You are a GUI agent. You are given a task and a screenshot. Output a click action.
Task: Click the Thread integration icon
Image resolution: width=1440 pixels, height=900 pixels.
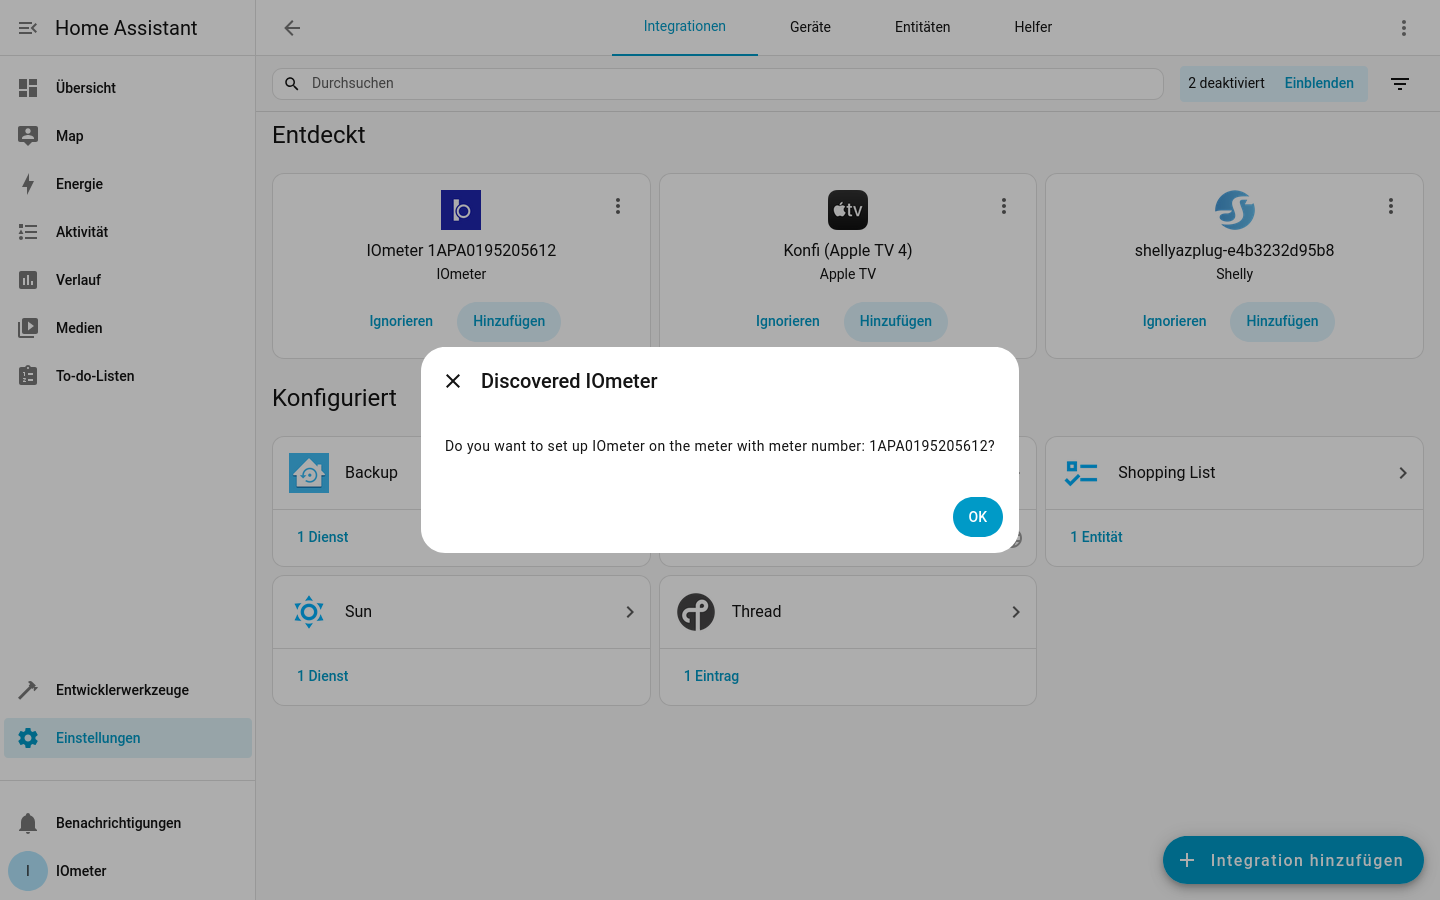(x=696, y=612)
